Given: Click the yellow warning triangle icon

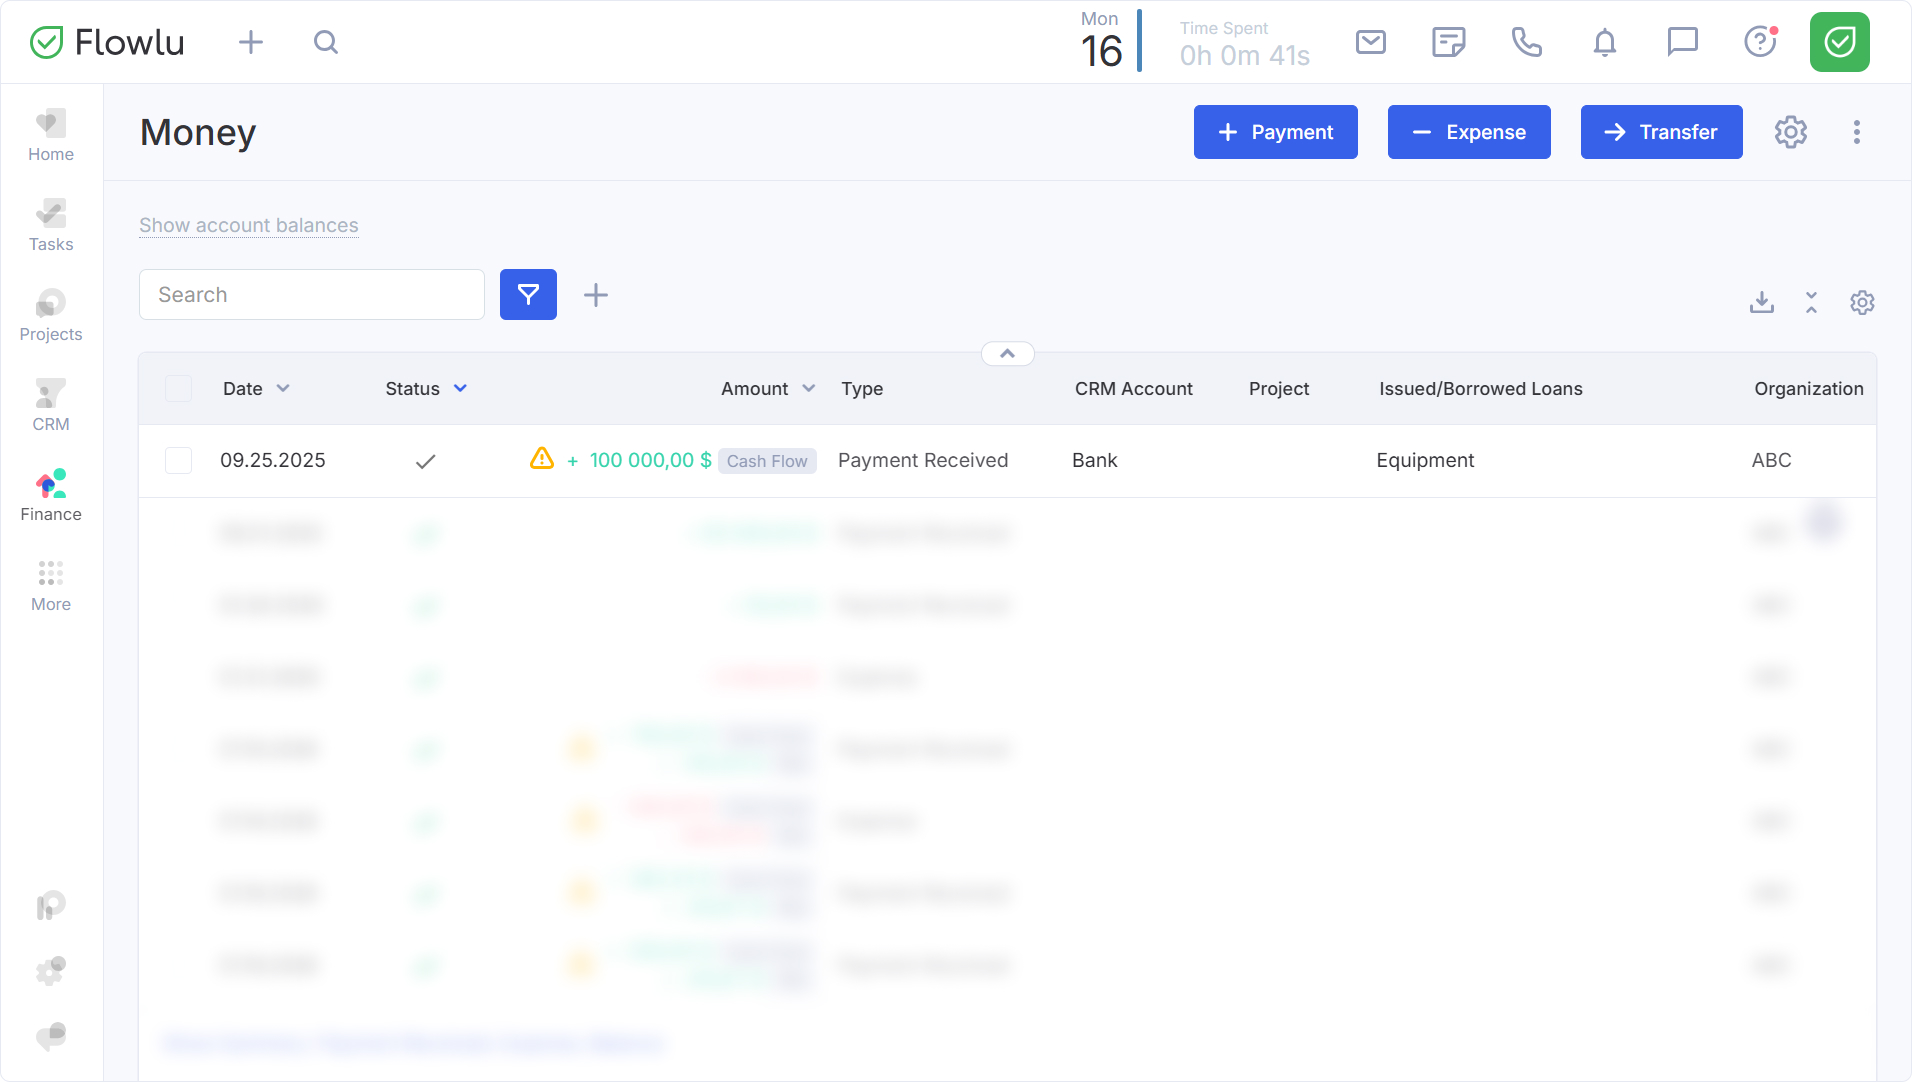Looking at the screenshot, I should [x=541, y=459].
